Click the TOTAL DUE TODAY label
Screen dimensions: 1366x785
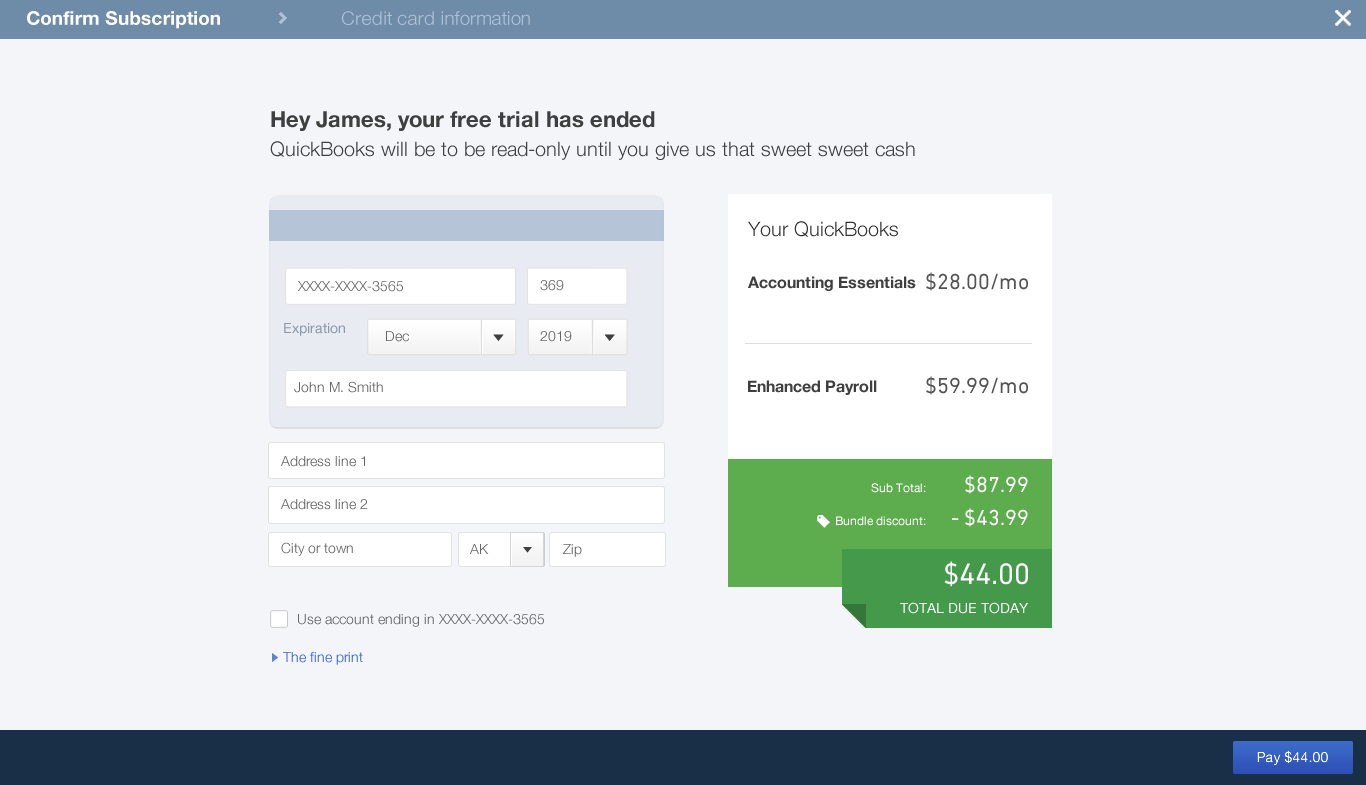(964, 608)
